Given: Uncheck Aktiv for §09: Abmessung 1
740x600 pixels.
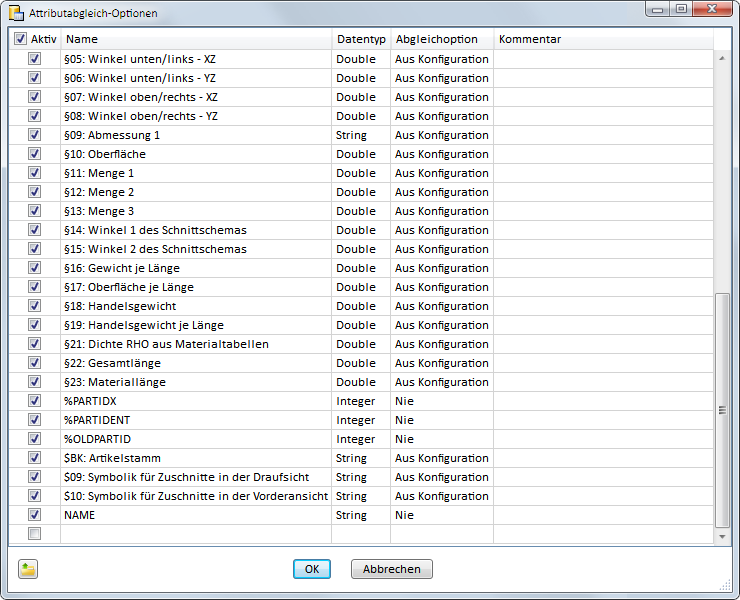Looking at the screenshot, I should point(34,135).
